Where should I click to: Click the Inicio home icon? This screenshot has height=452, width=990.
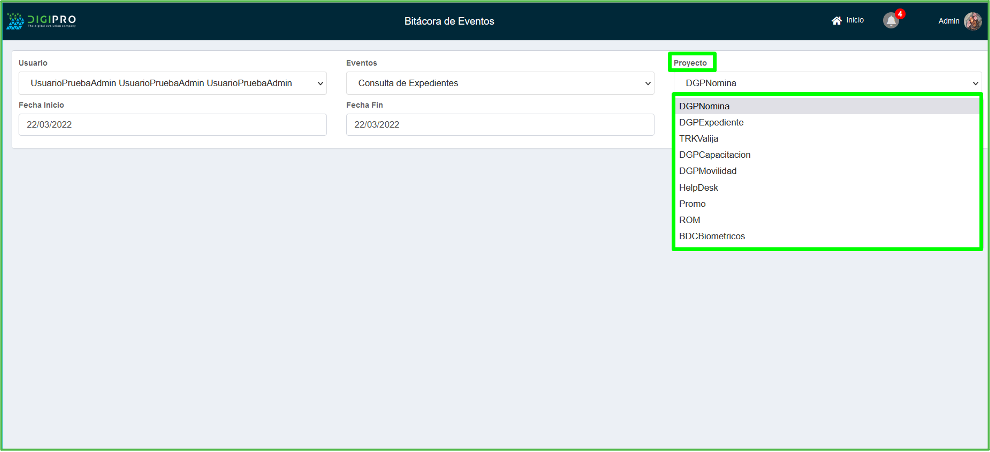[837, 21]
